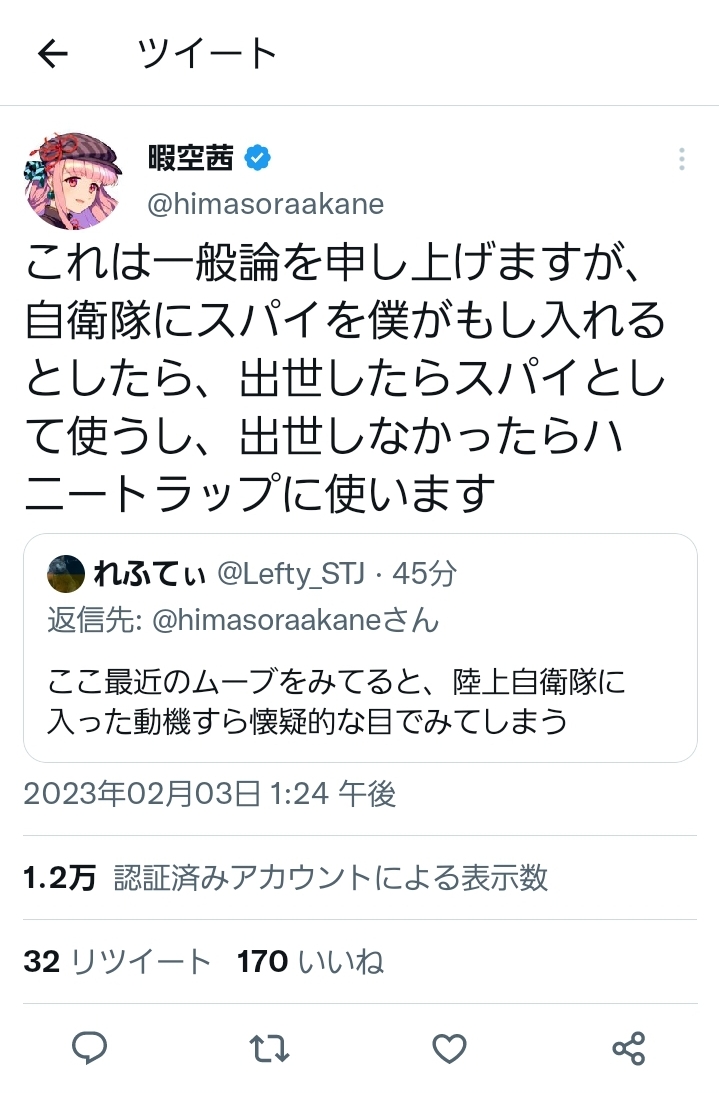Click the @himasoraakaneさん reply-to mention

[x=295, y=620]
